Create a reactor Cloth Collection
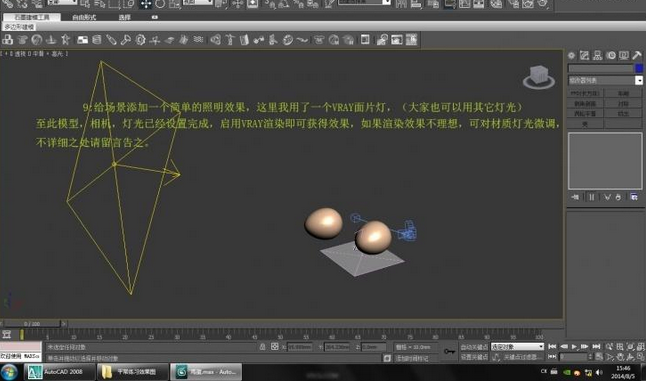The width and height of the screenshot is (646, 381). [22, 40]
